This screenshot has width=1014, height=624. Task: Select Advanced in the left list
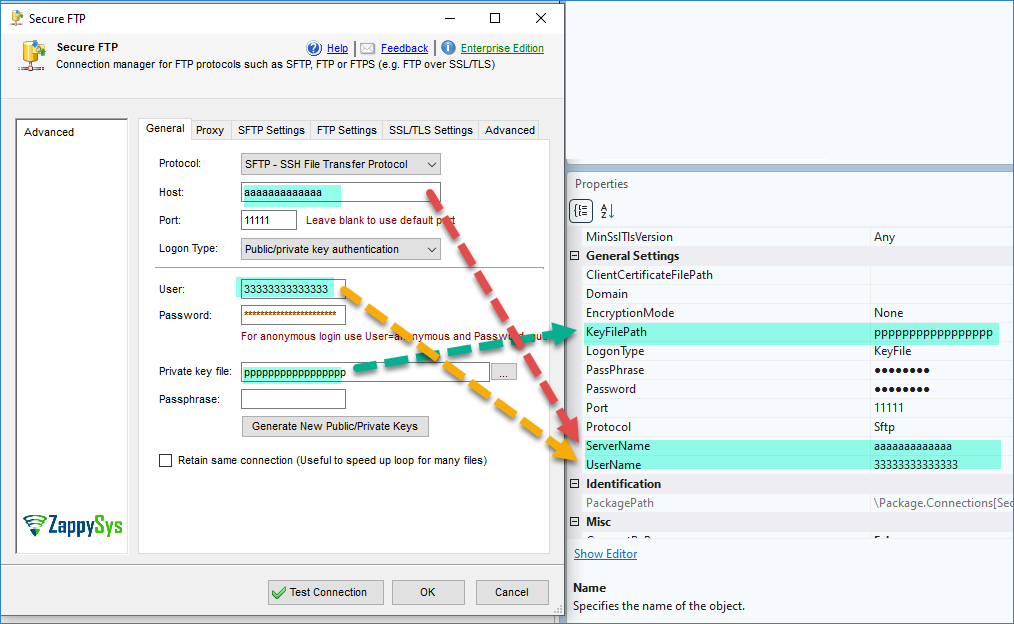49,132
